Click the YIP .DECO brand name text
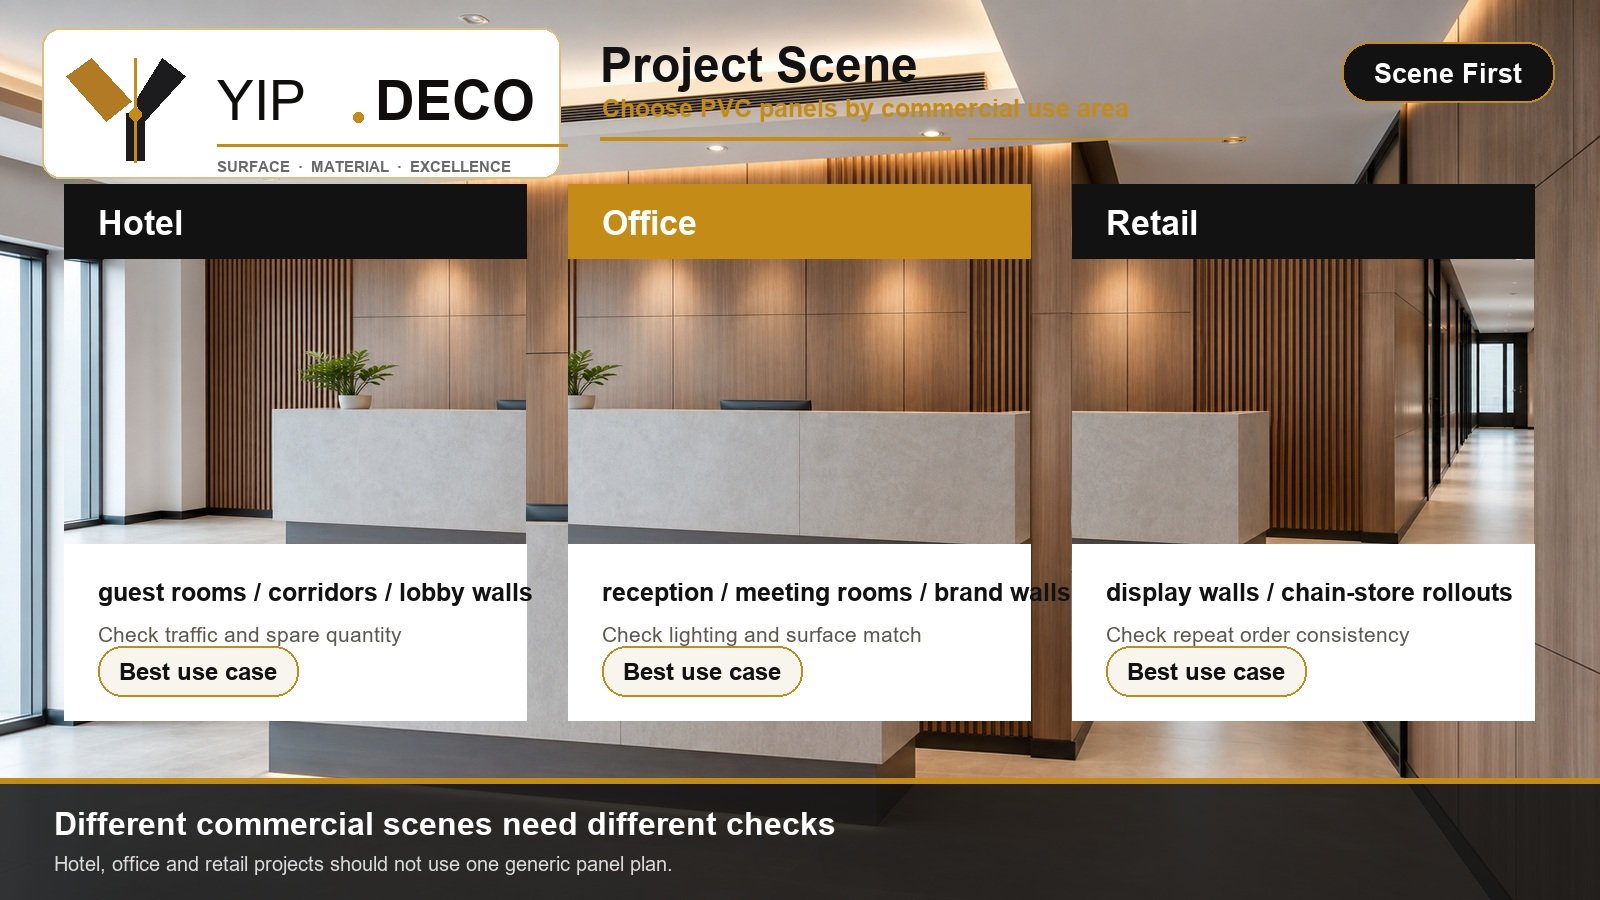 (x=376, y=101)
